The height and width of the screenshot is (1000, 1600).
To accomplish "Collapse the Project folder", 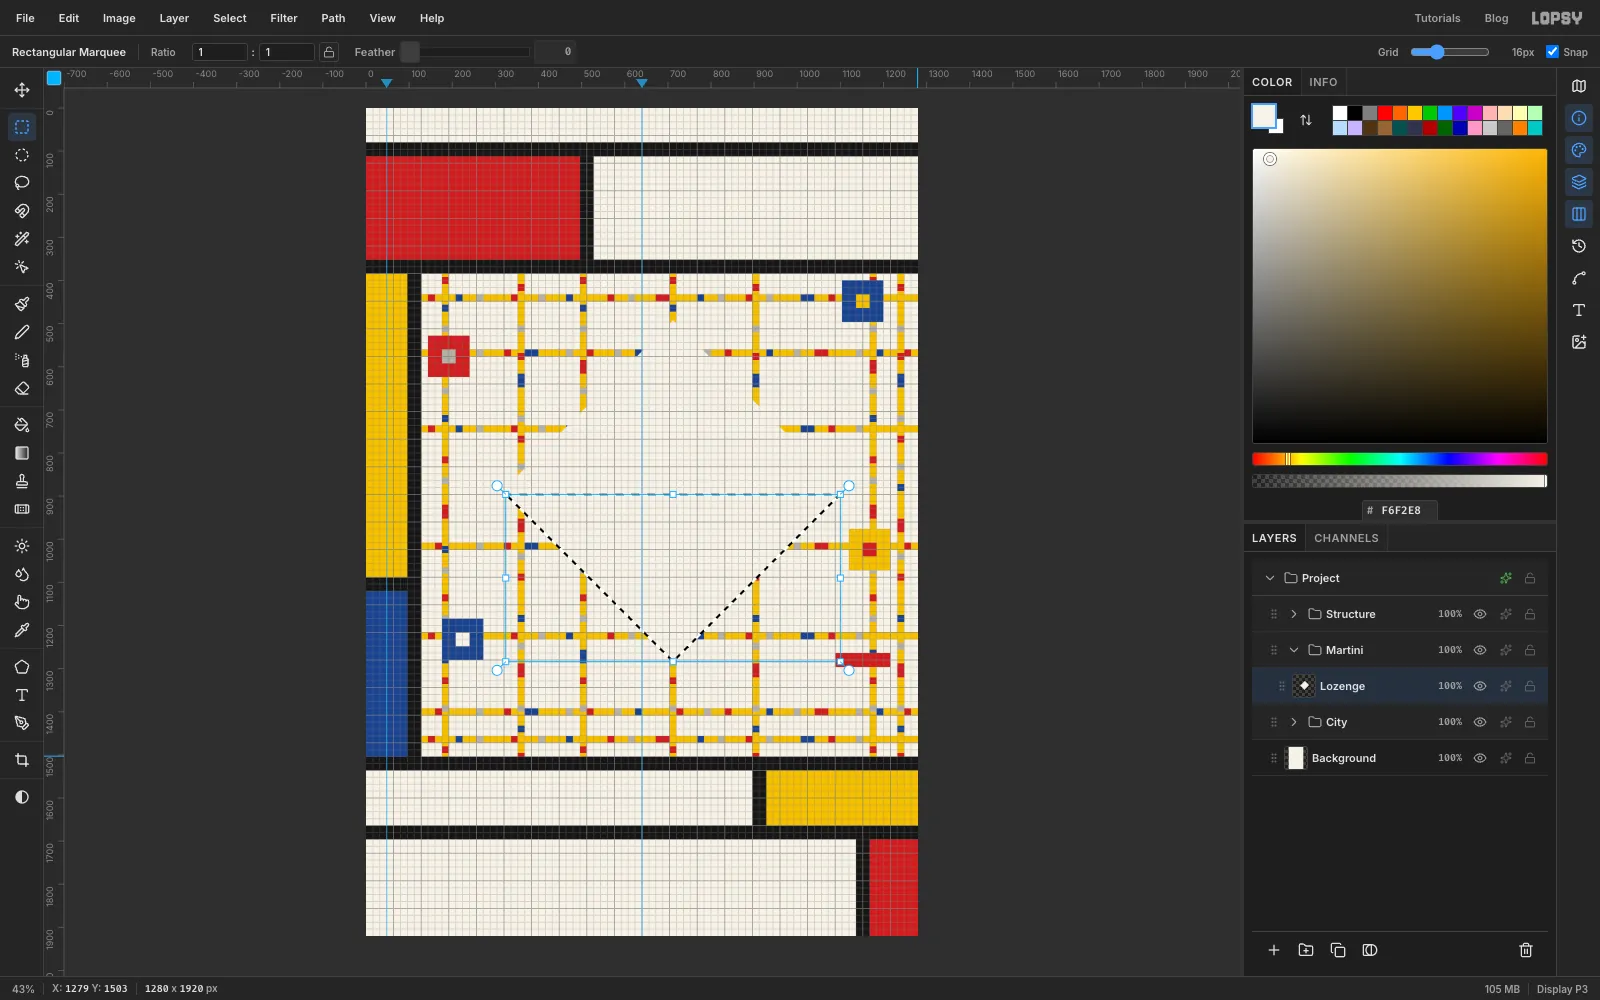I will [1270, 578].
